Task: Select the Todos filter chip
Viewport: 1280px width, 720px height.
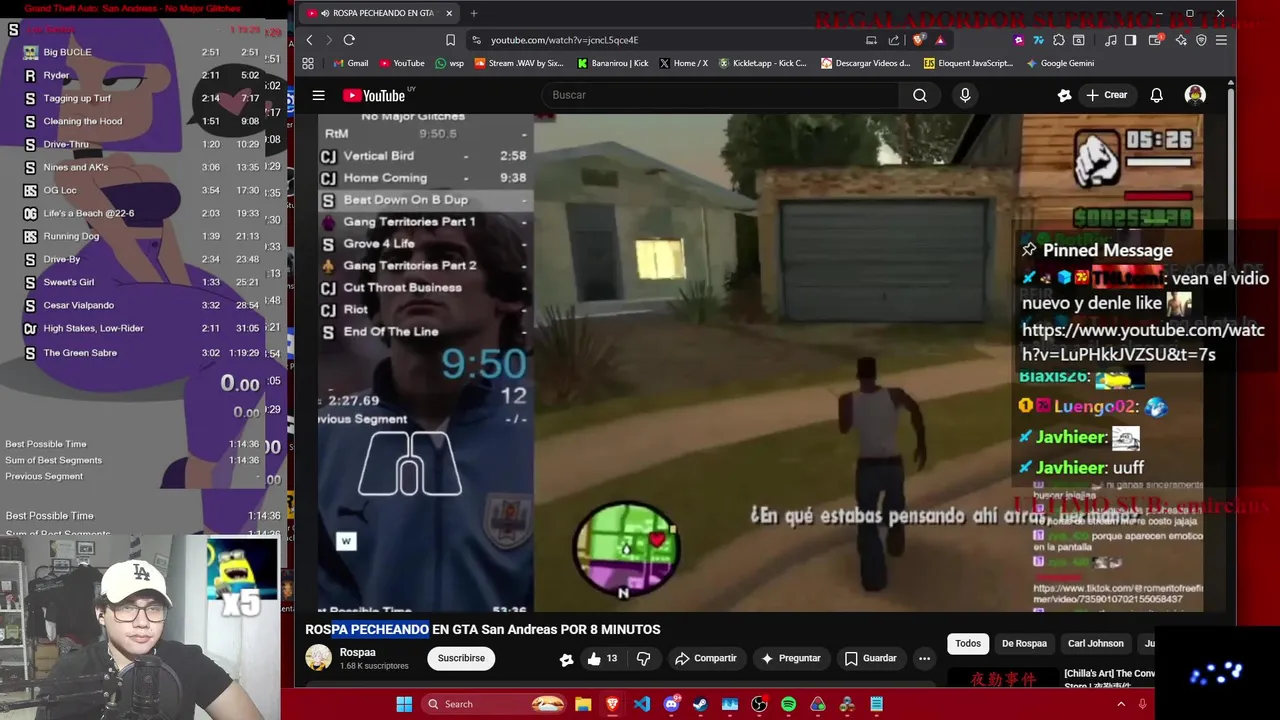Action: click(968, 643)
